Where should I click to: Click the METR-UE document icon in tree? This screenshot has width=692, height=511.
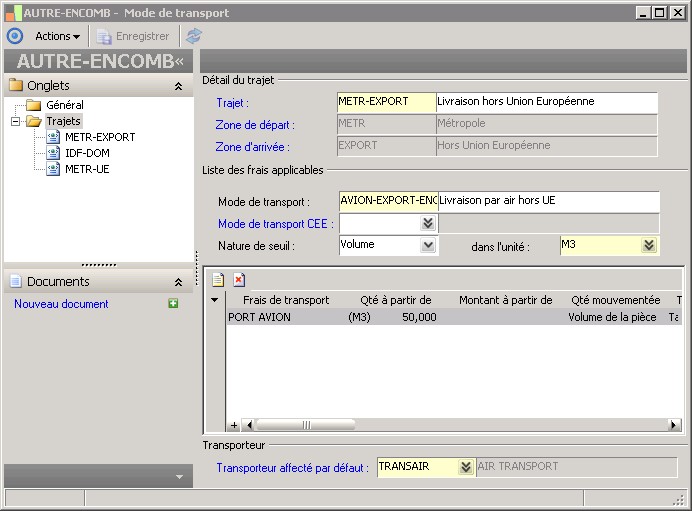(53, 169)
